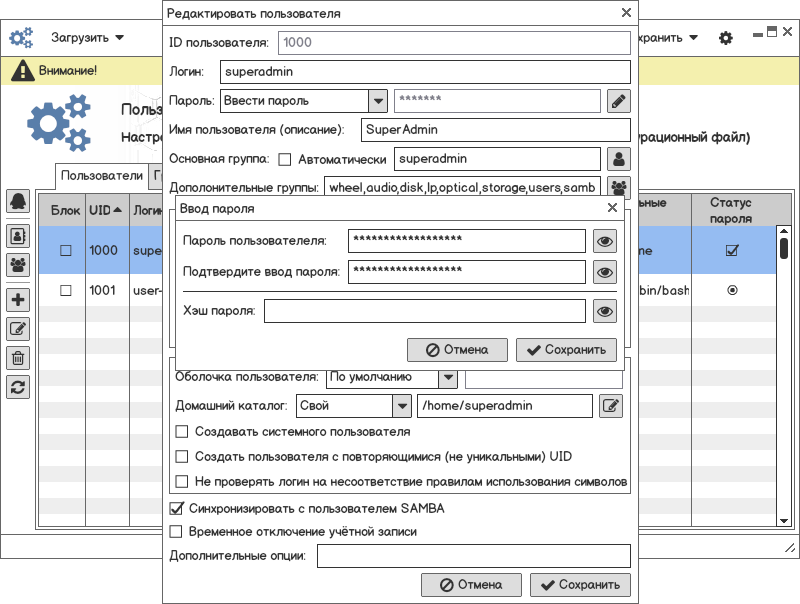
Task: Minimize the main window
Action: pos(758,34)
